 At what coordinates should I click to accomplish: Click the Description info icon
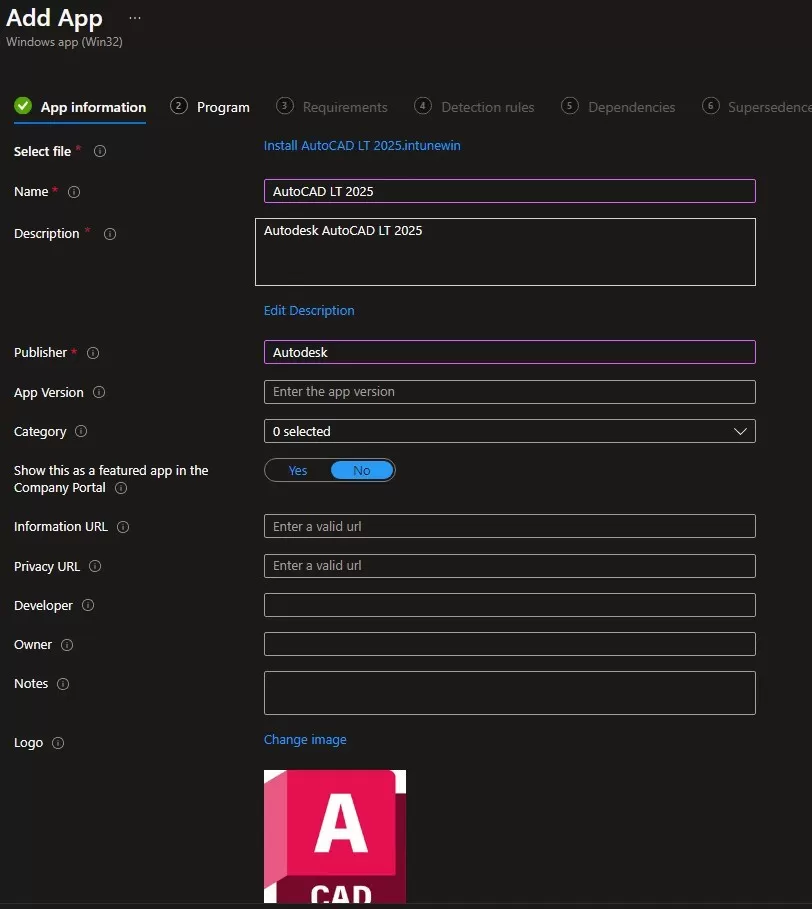pyautogui.click(x=110, y=234)
